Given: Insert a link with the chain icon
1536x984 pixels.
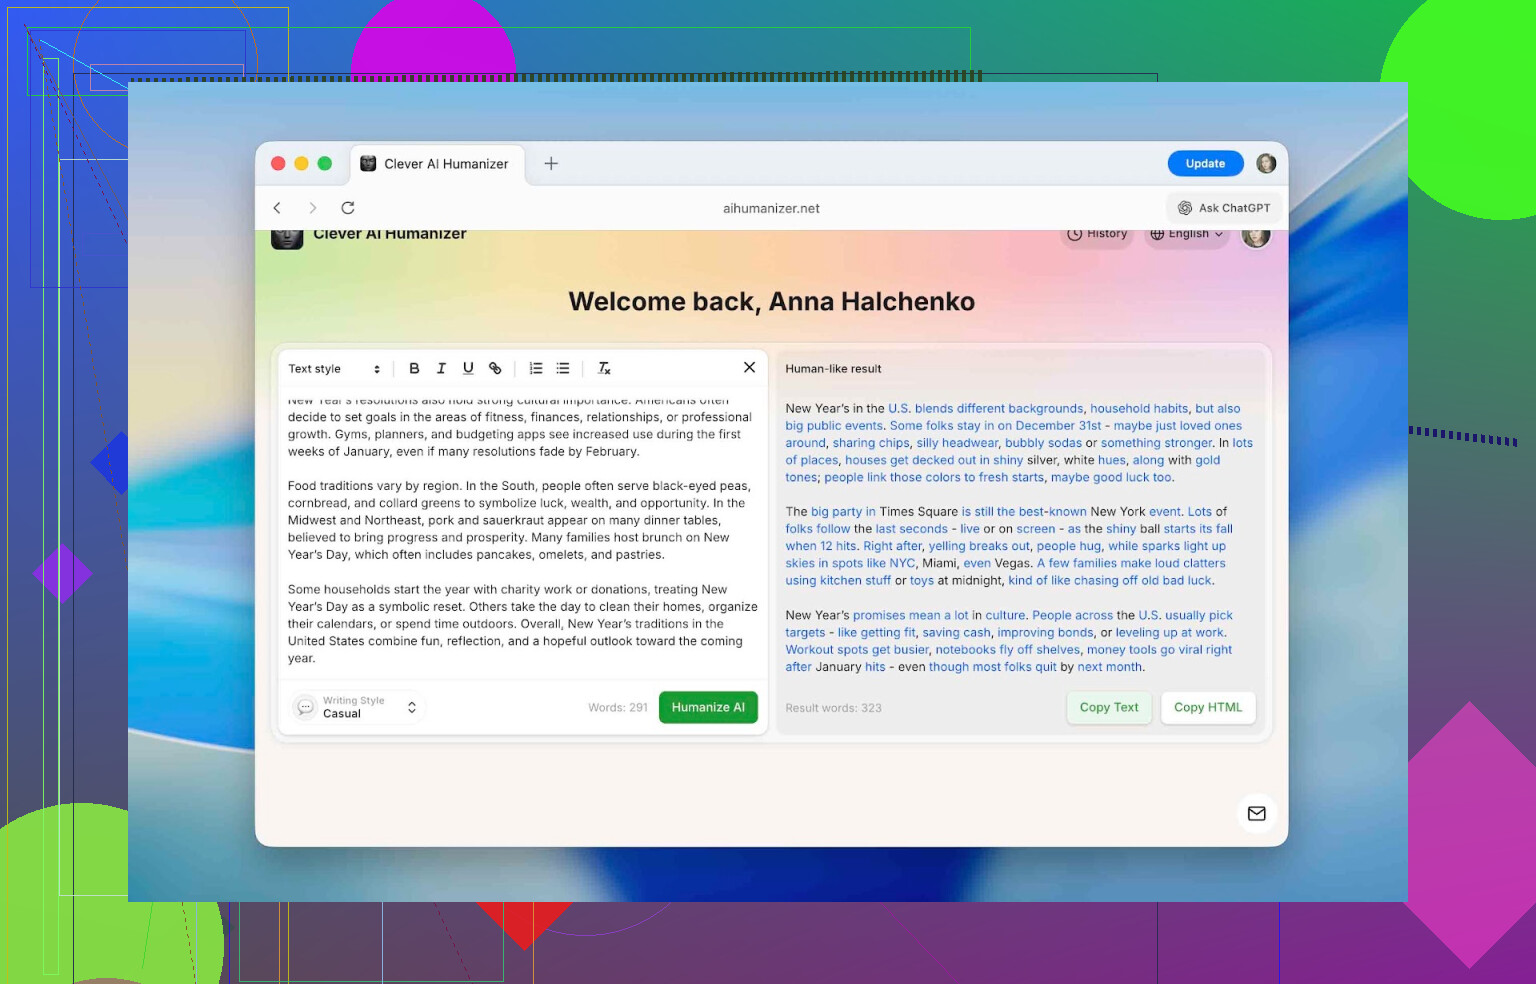Looking at the screenshot, I should coord(495,368).
